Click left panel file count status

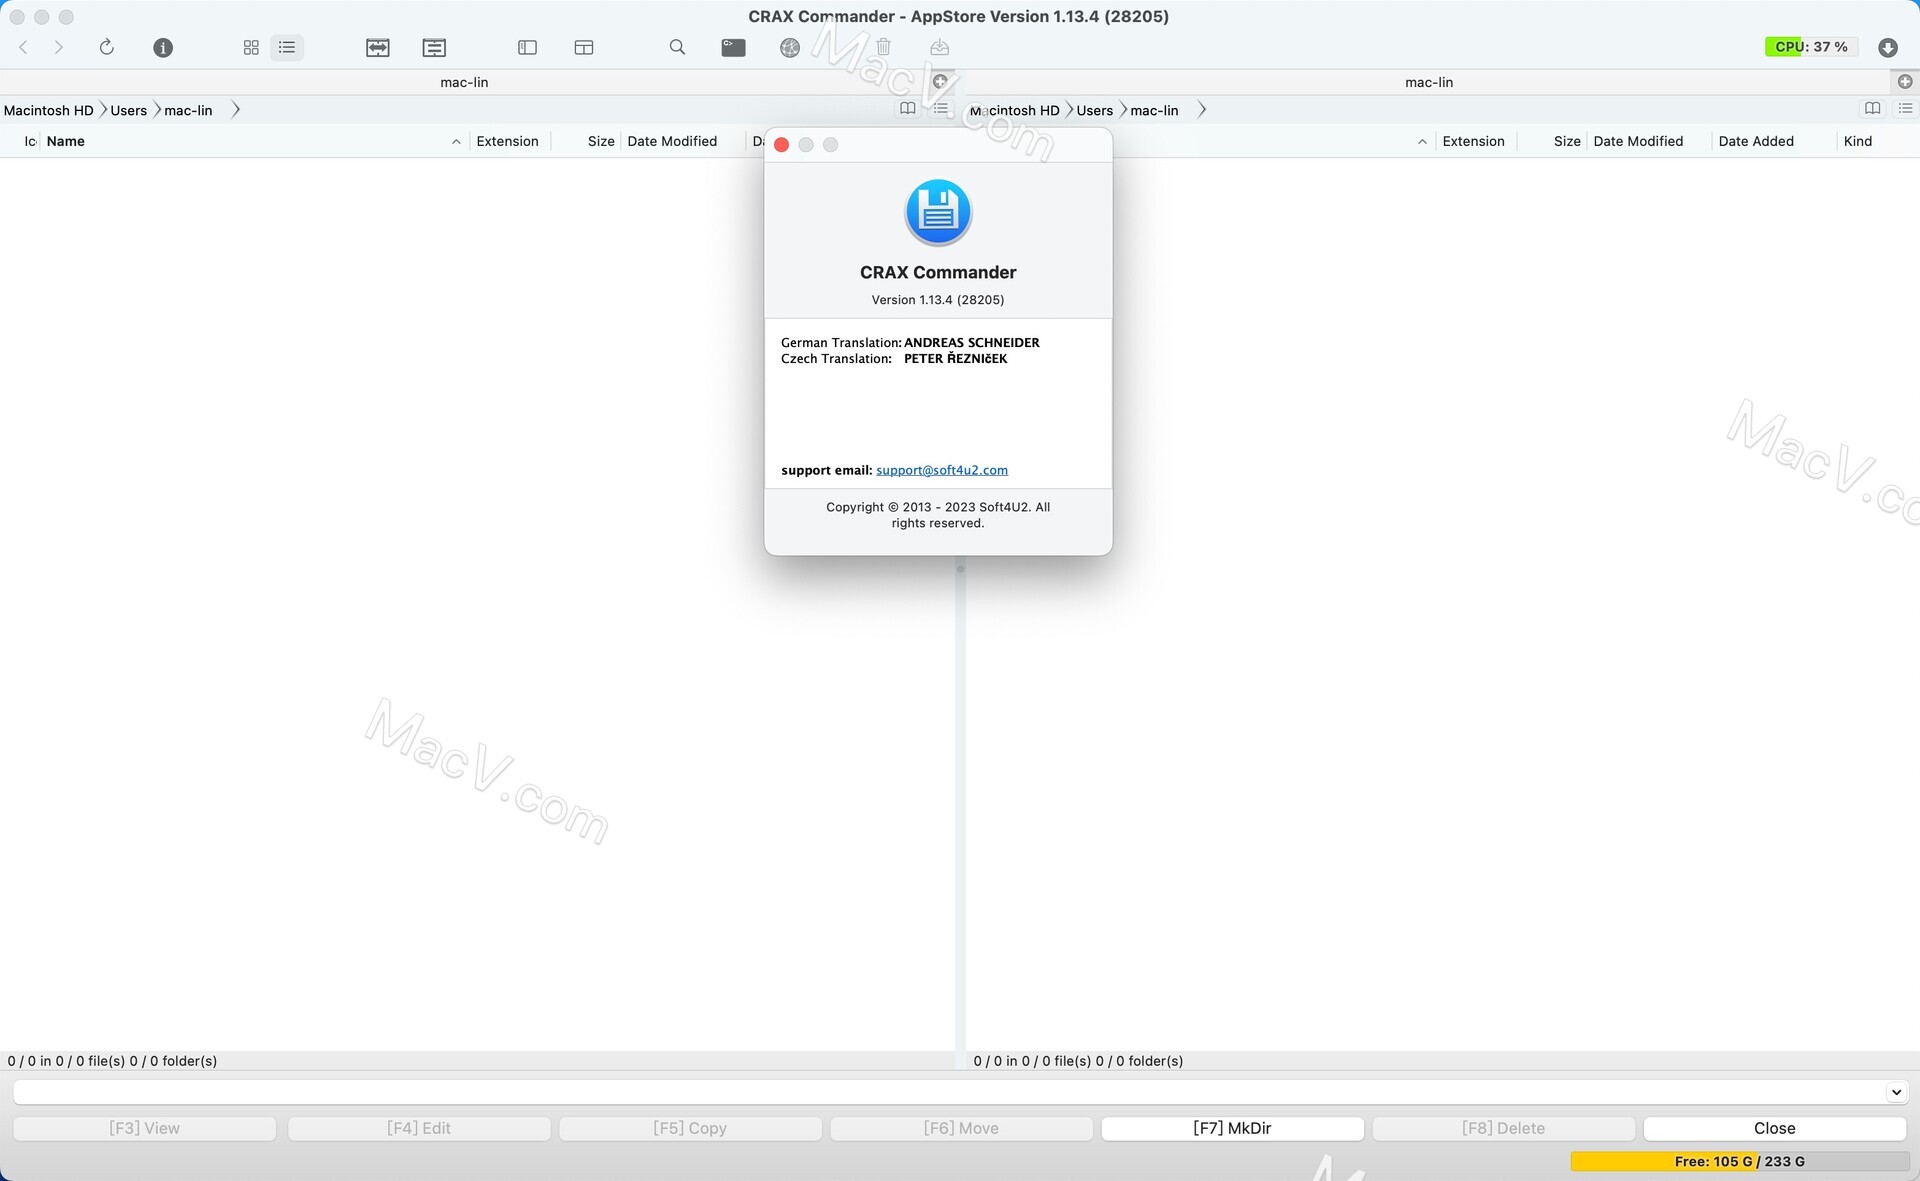coord(112,1061)
